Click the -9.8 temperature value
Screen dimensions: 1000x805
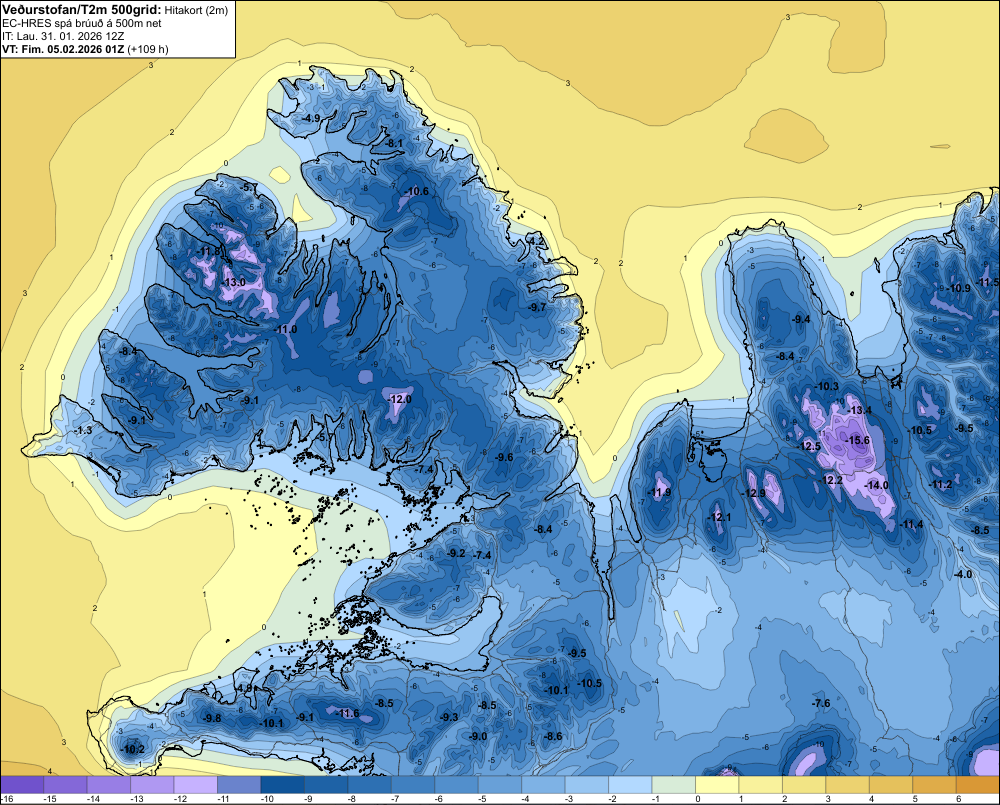click(211, 718)
